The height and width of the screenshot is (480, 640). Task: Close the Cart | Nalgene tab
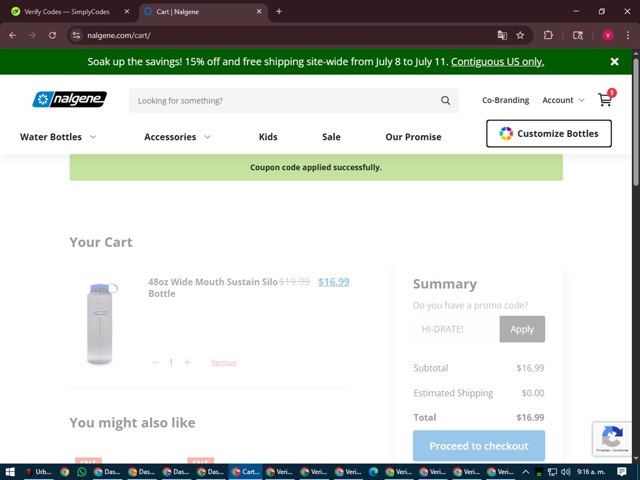click(x=259, y=11)
